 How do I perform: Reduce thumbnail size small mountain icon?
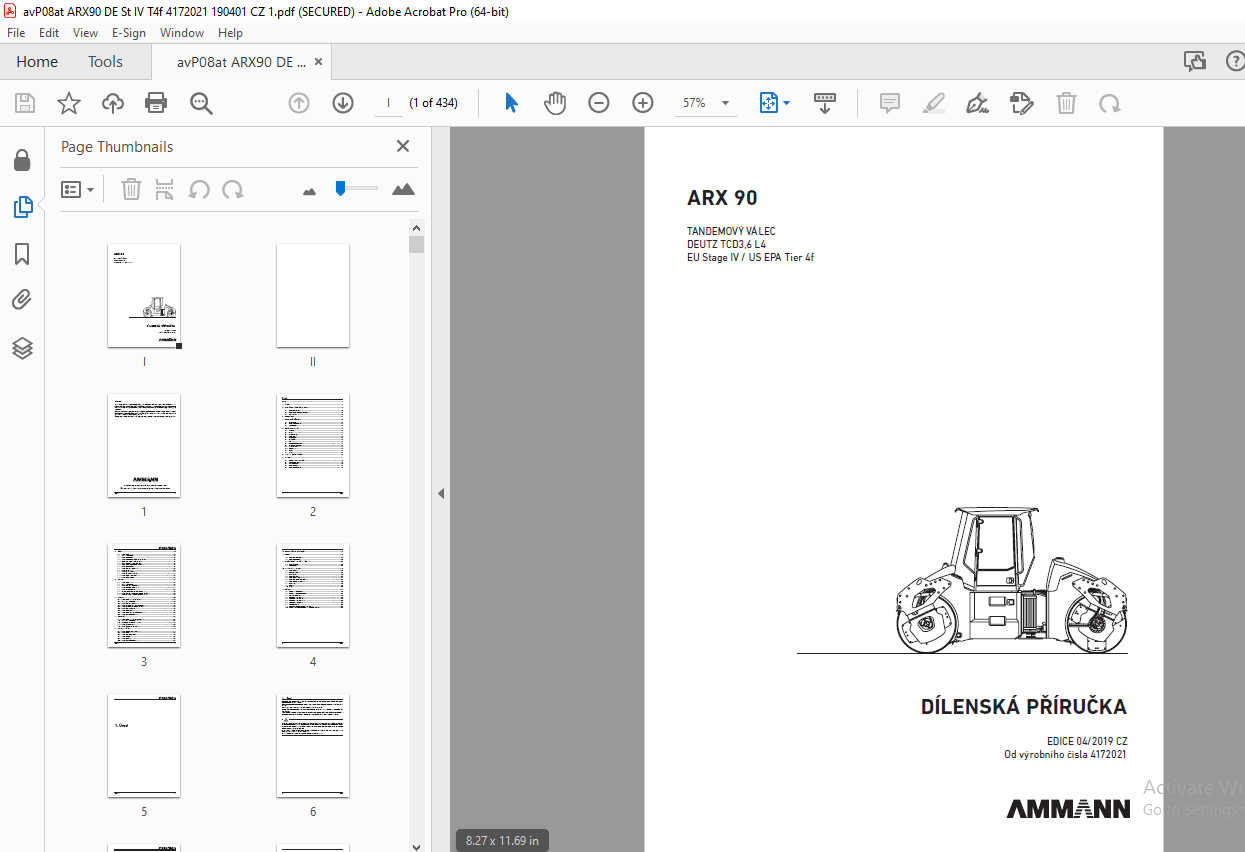(x=309, y=190)
